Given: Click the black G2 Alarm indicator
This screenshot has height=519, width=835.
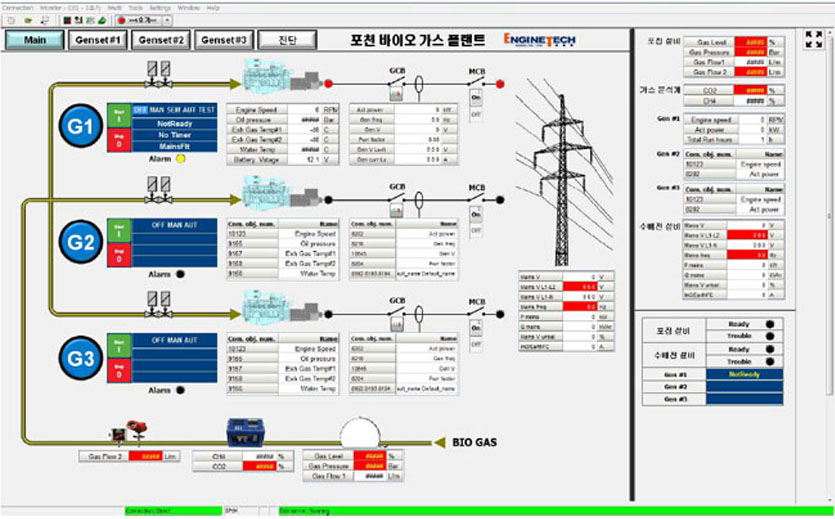Looking at the screenshot, I should (181, 274).
